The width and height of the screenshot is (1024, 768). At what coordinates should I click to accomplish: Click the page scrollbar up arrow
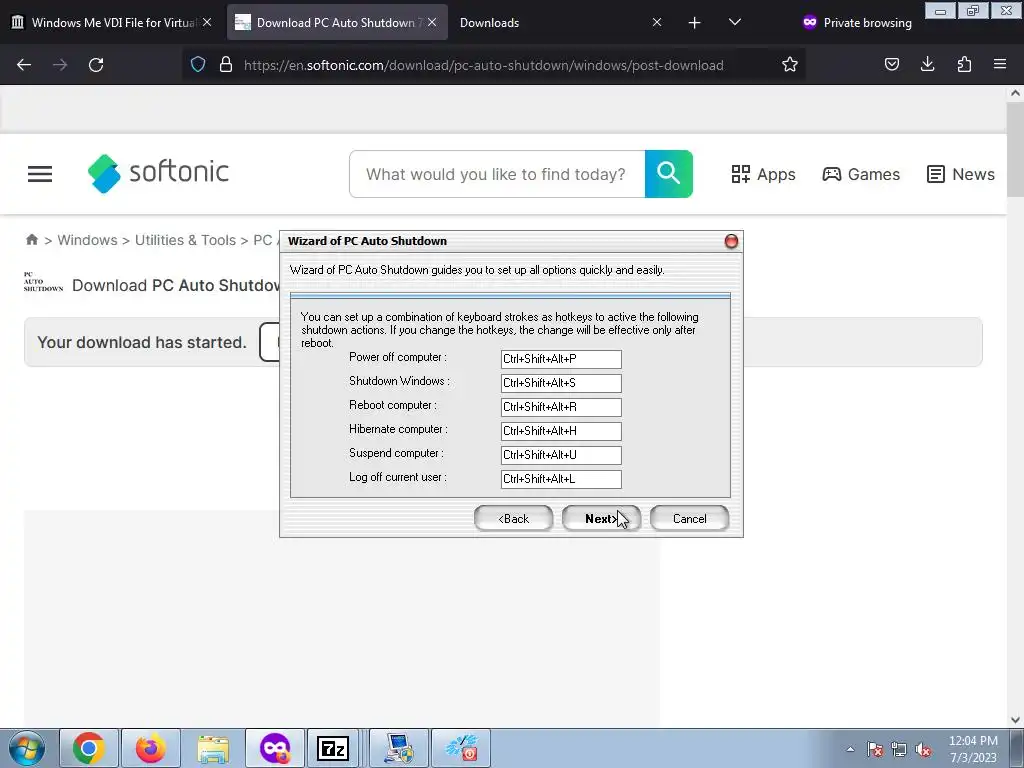click(1015, 93)
